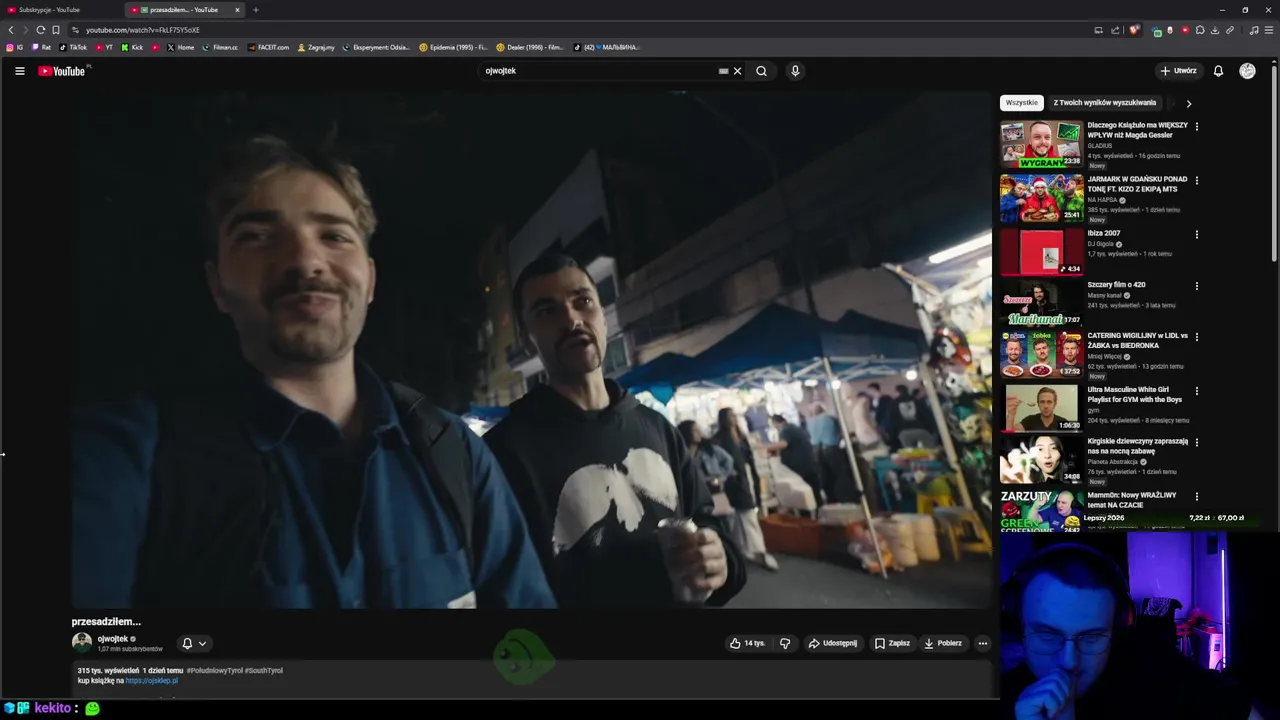This screenshot has width=1280, height=720.
Task: Open the Utwórz create menu
Action: click(x=1178, y=71)
